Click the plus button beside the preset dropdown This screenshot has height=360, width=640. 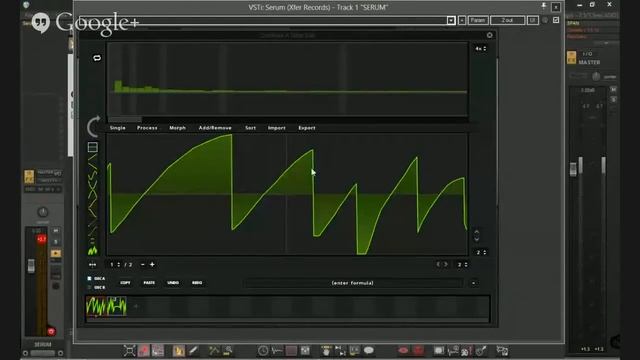(462, 20)
